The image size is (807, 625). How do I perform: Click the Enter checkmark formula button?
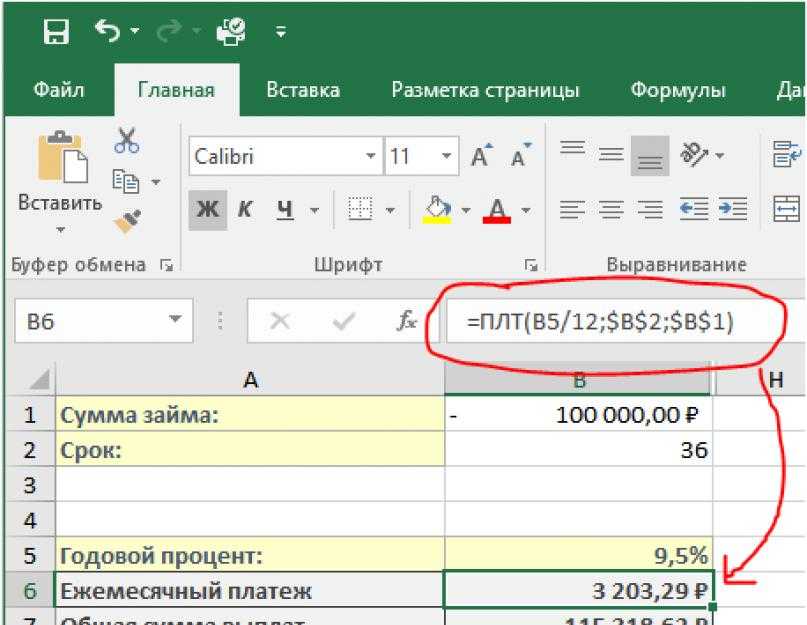pyautogui.click(x=343, y=321)
